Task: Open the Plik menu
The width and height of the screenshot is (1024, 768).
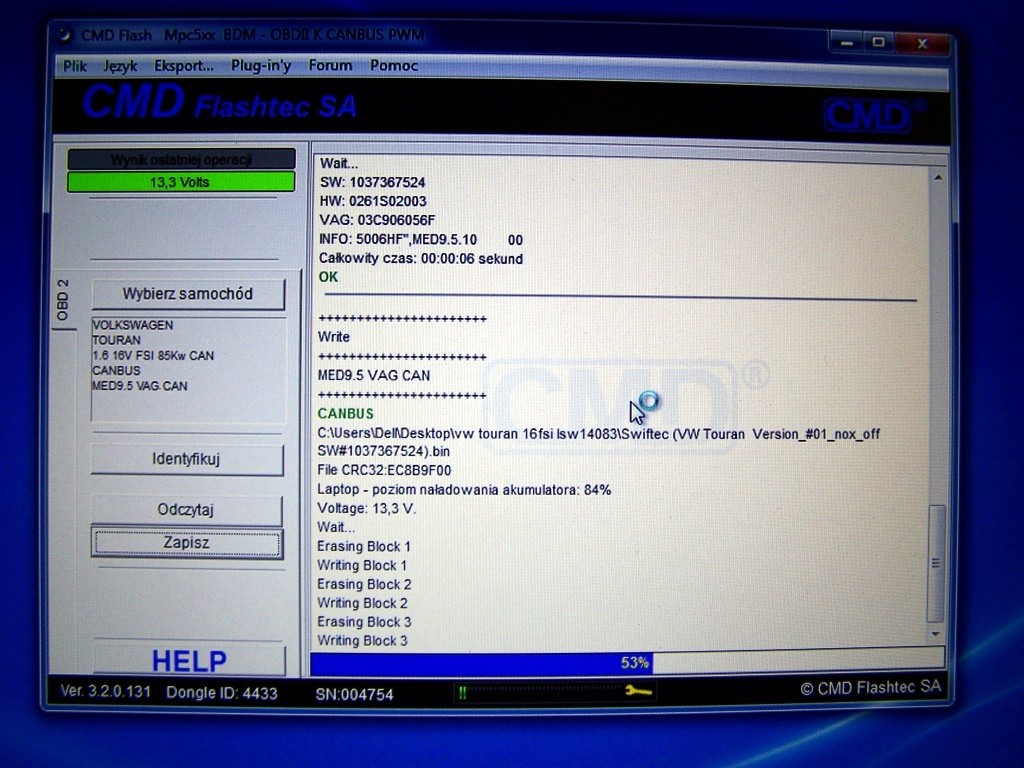Action: 75,66
